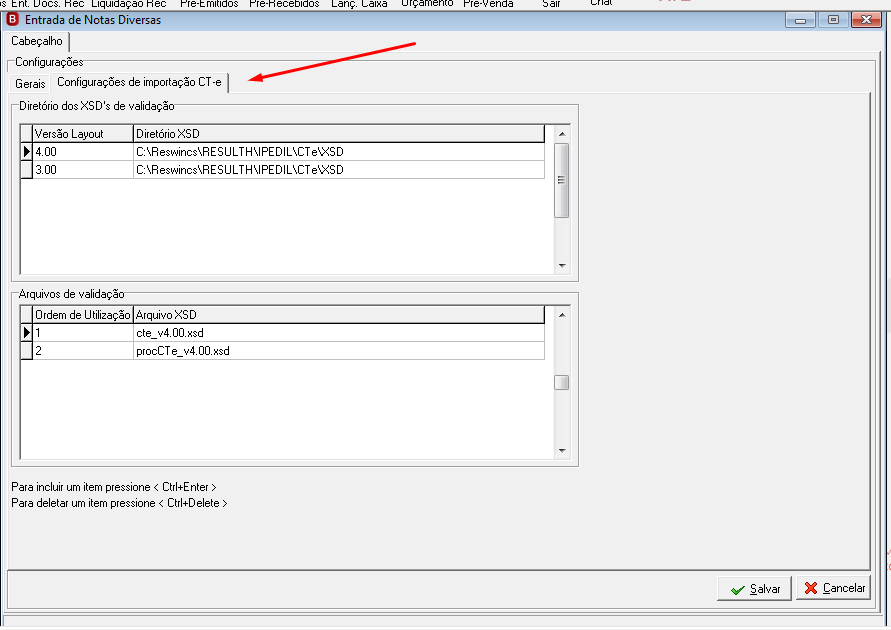
Task: Open Ent. Docs. Rec in the main toolbar
Action: pos(48,4)
